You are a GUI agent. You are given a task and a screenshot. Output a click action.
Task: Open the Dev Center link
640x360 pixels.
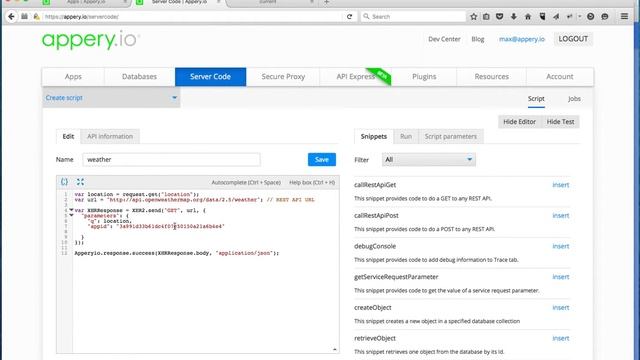pos(444,39)
